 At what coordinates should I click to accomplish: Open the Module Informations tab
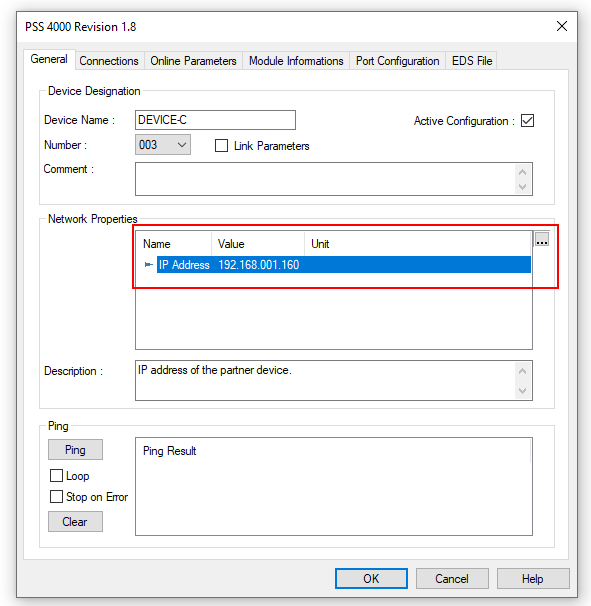coord(296,61)
